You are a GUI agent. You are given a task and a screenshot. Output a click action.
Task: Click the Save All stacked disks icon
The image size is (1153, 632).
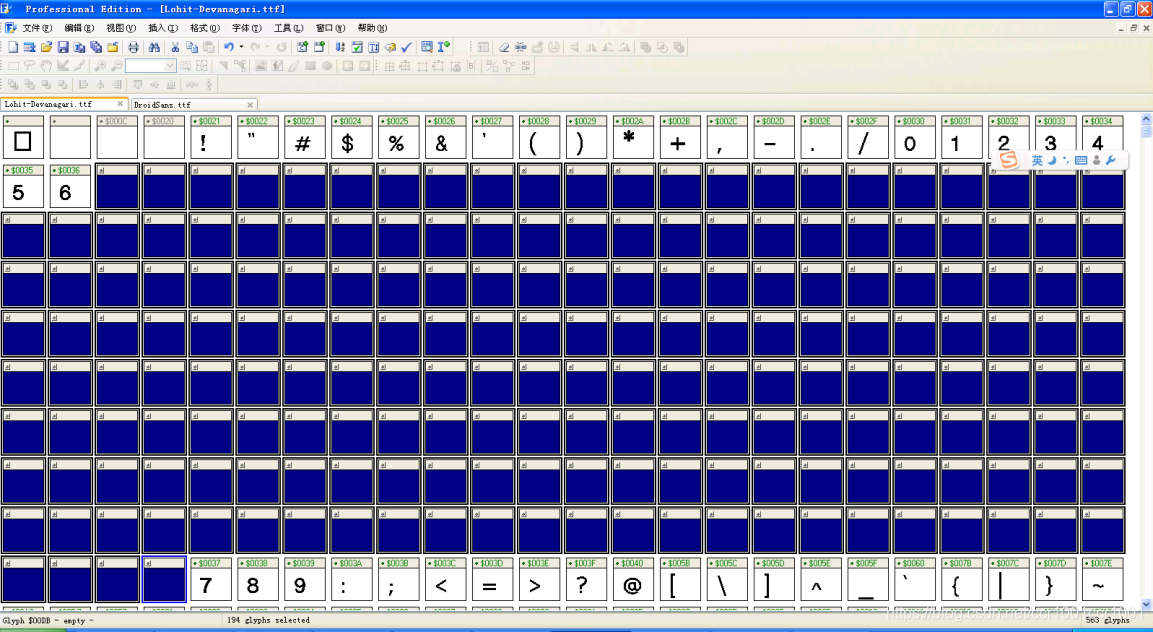click(x=96, y=47)
